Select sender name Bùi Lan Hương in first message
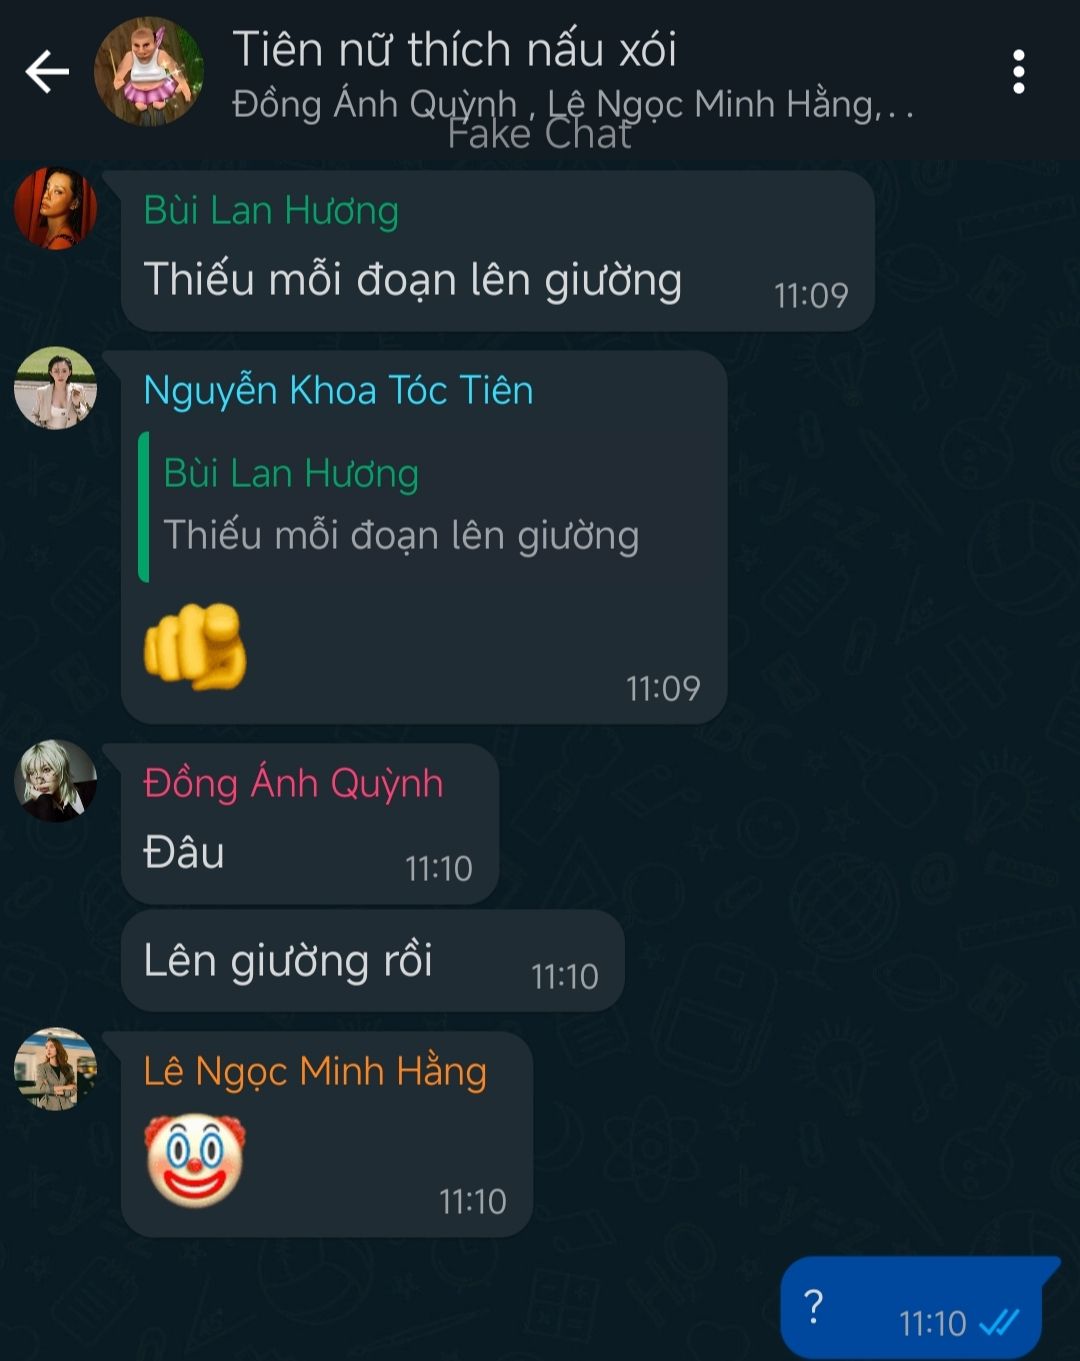Image resolution: width=1080 pixels, height=1361 pixels. pos(271,211)
